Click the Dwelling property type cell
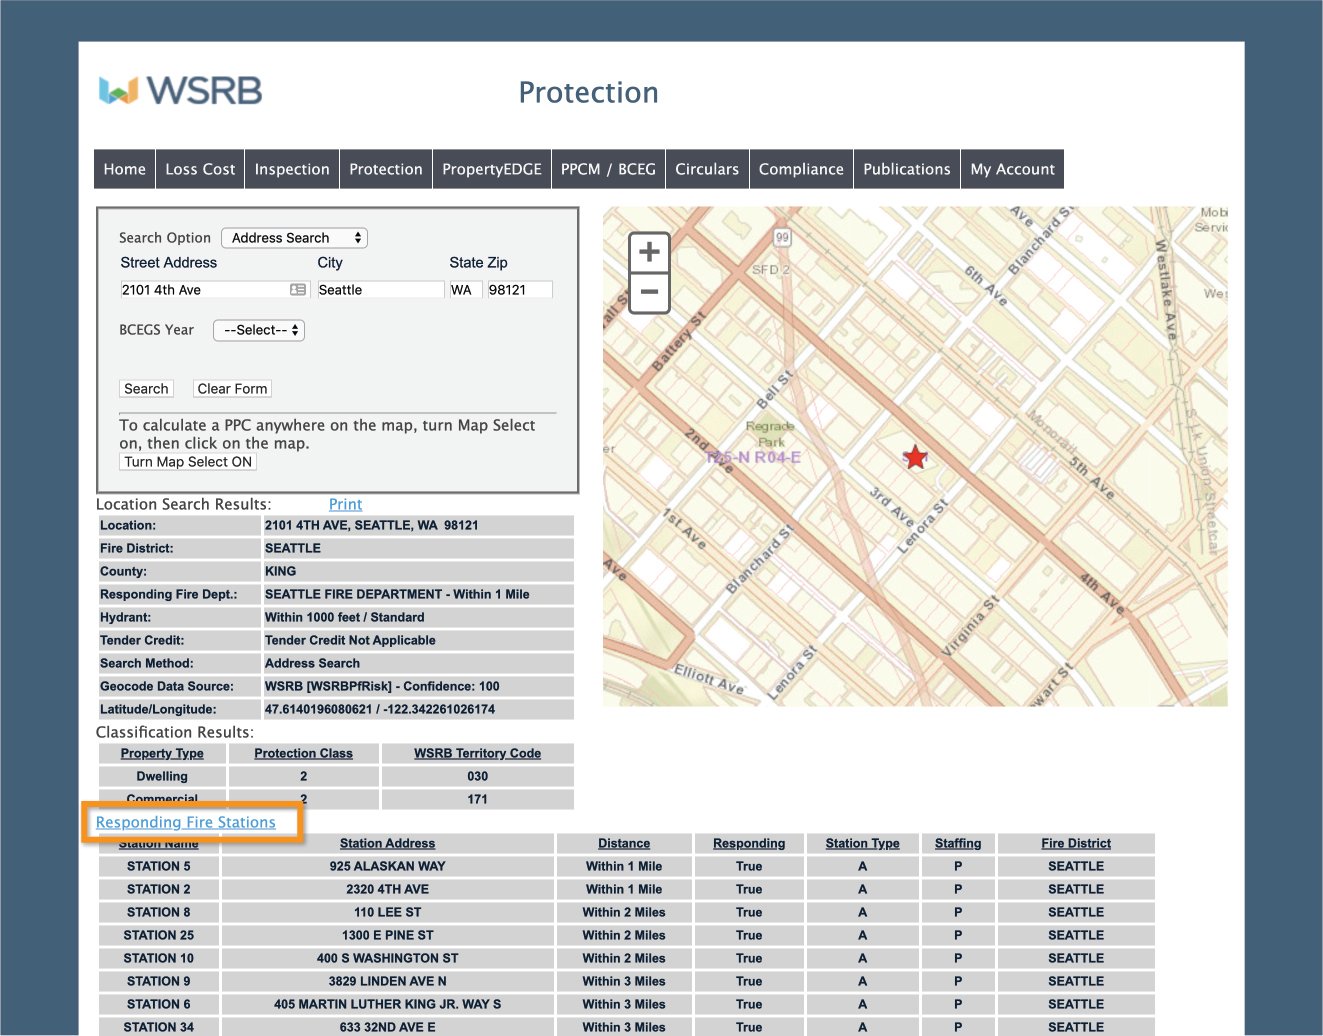 [162, 776]
